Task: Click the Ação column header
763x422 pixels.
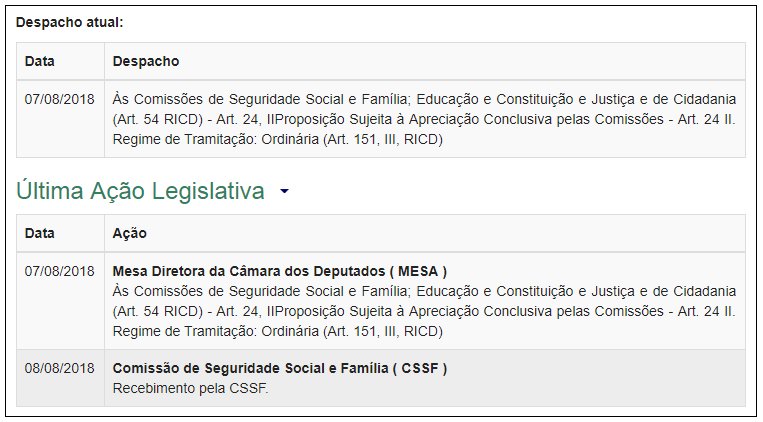Action: pos(130,233)
